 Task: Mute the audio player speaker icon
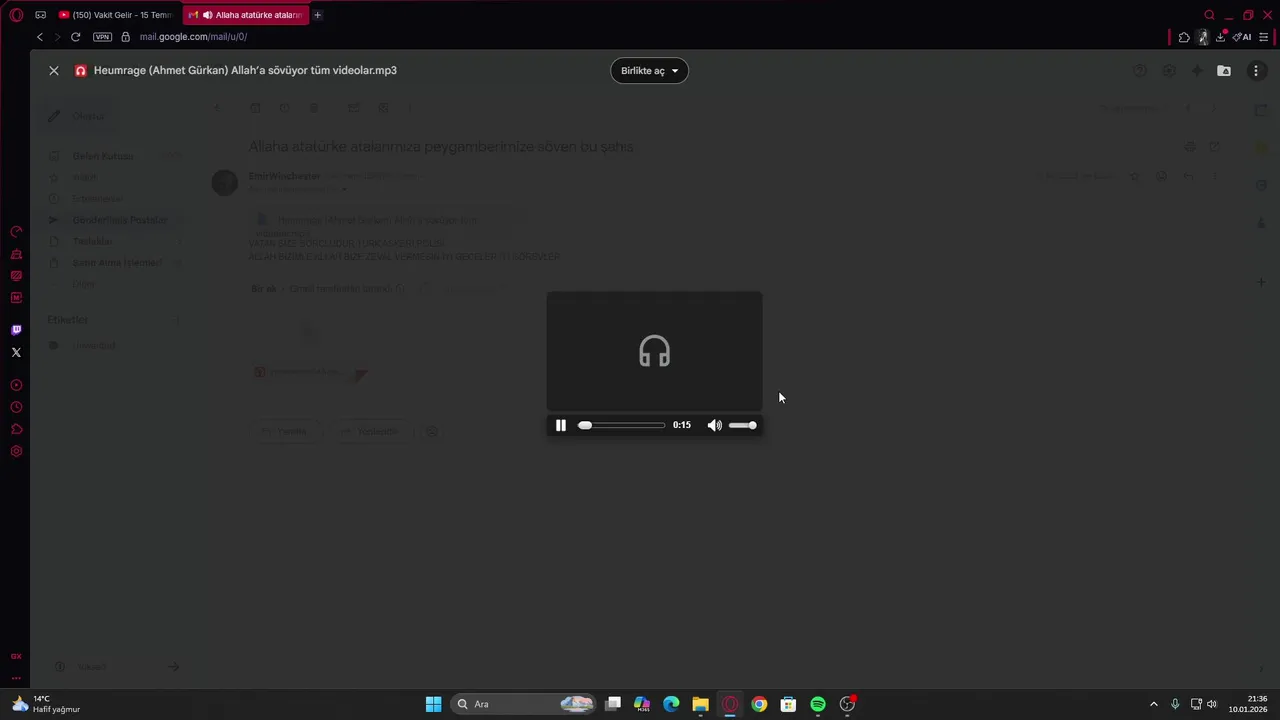tap(714, 425)
